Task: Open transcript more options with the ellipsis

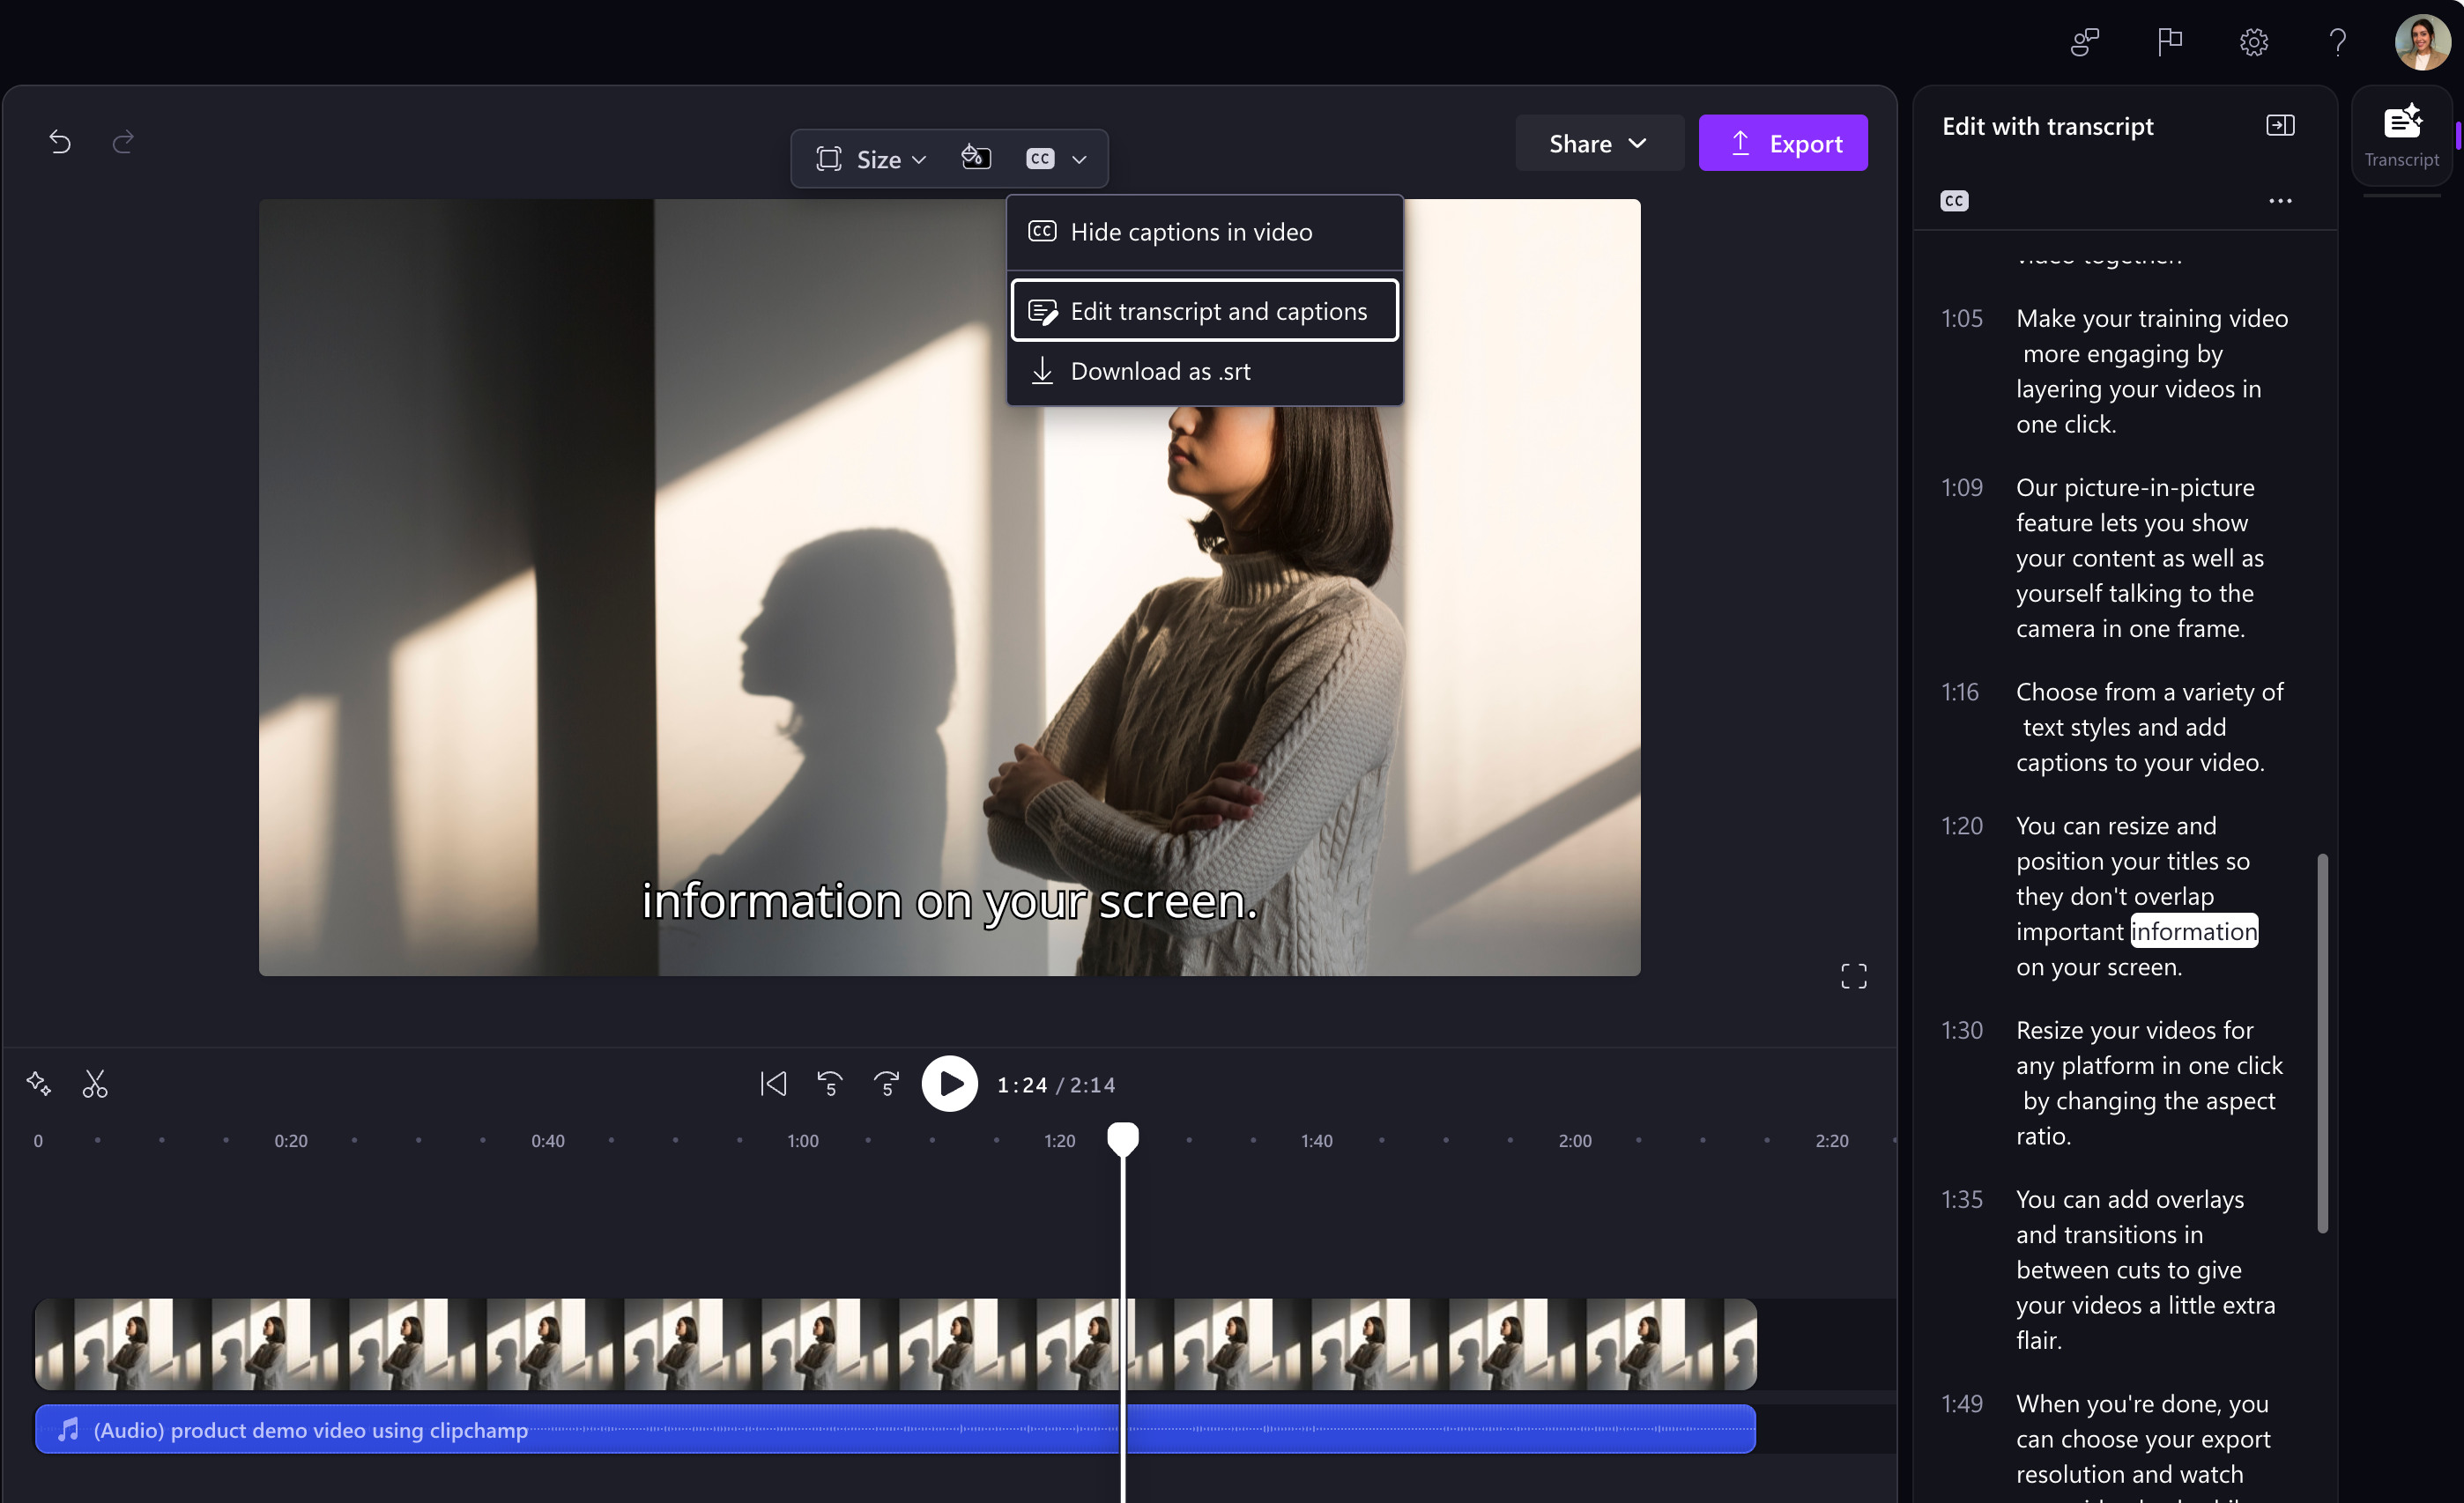Action: (2280, 200)
